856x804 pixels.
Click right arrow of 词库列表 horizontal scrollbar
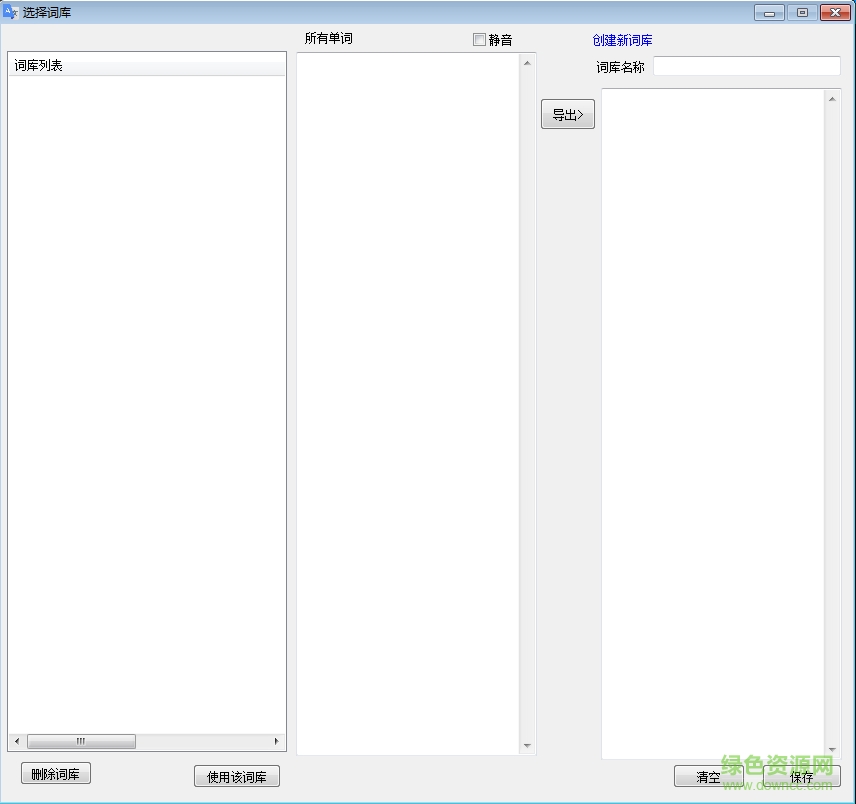[276, 741]
